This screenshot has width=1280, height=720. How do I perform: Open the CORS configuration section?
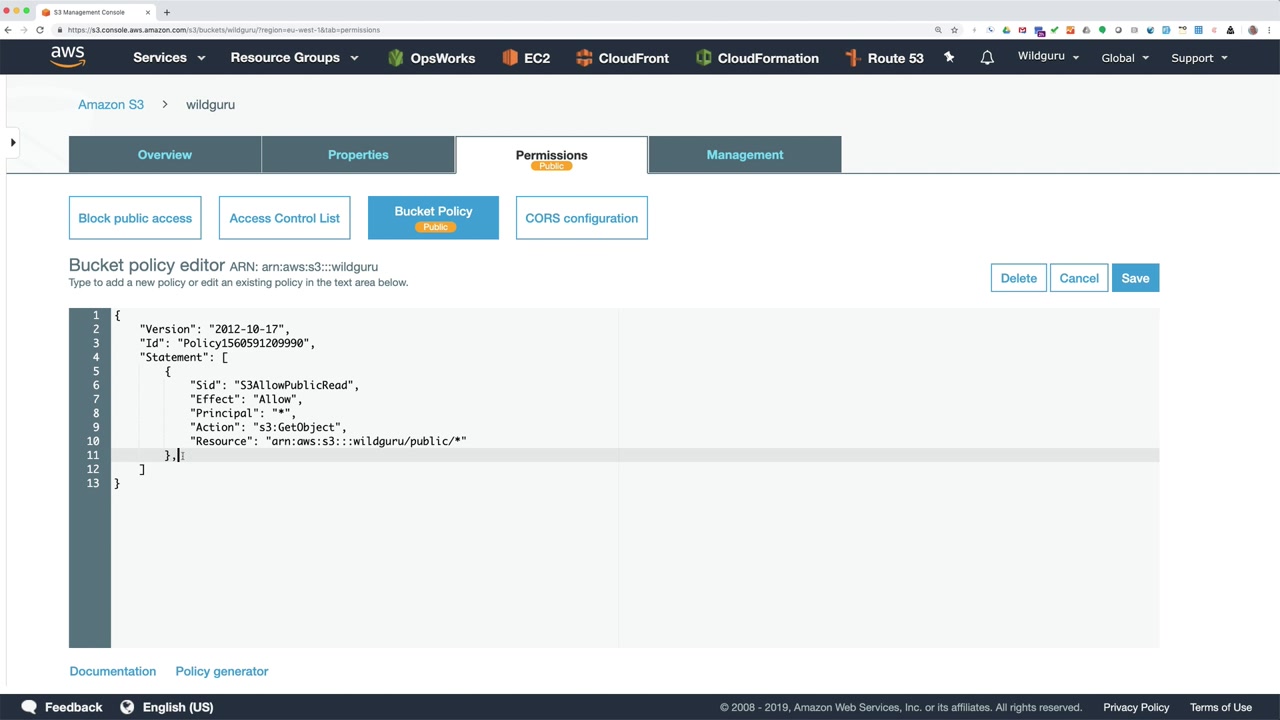coord(582,218)
